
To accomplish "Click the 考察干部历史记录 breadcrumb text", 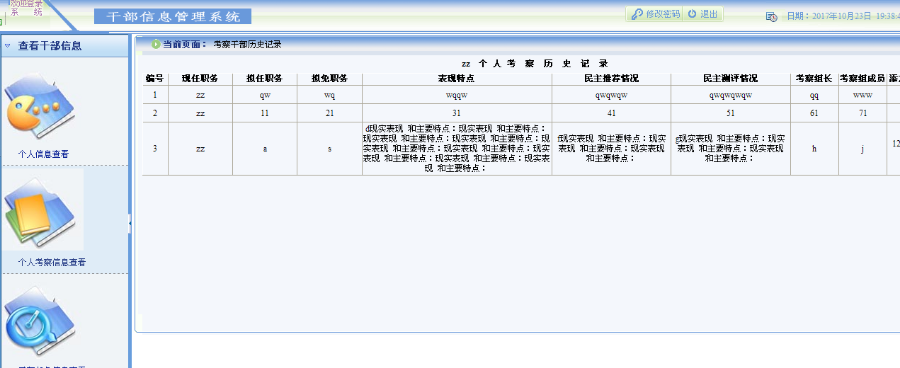I will coord(247,44).
